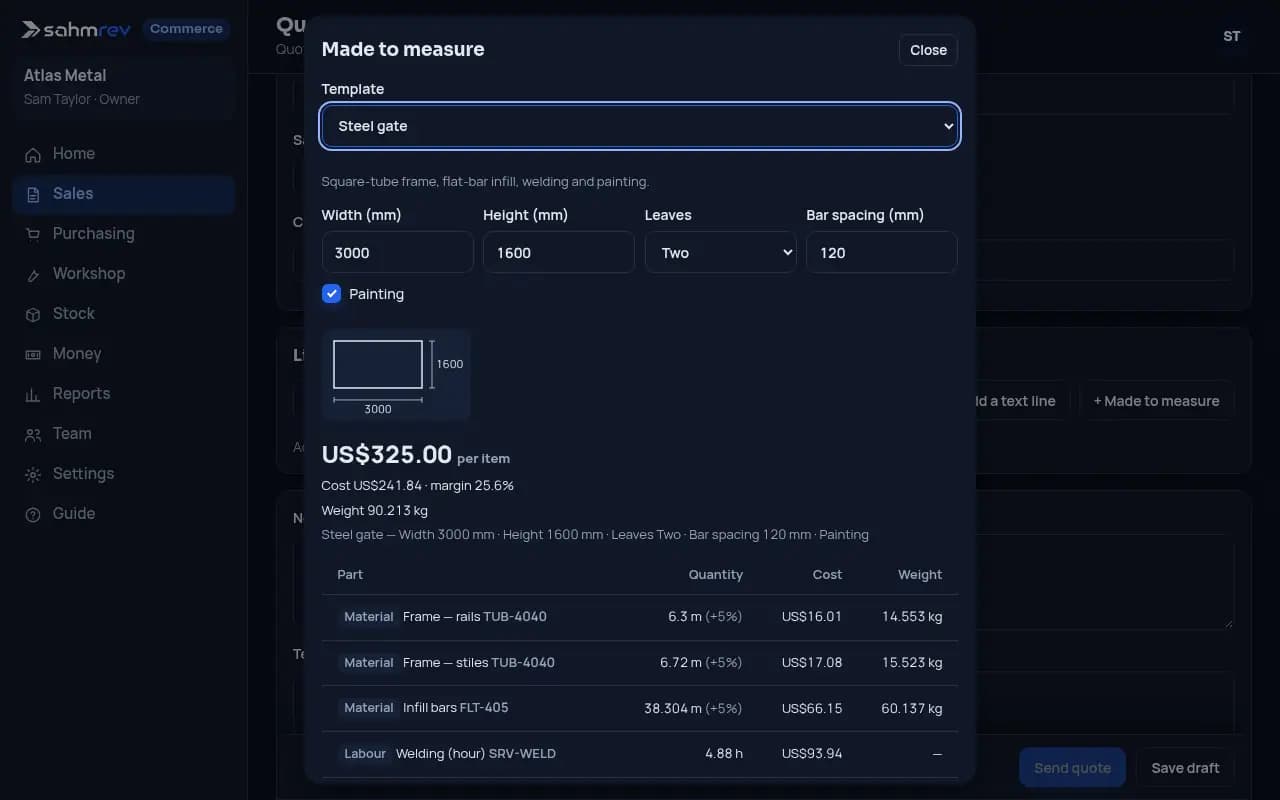The height and width of the screenshot is (800, 1280).
Task: Click the Reports chart icon
Action: coord(33,394)
